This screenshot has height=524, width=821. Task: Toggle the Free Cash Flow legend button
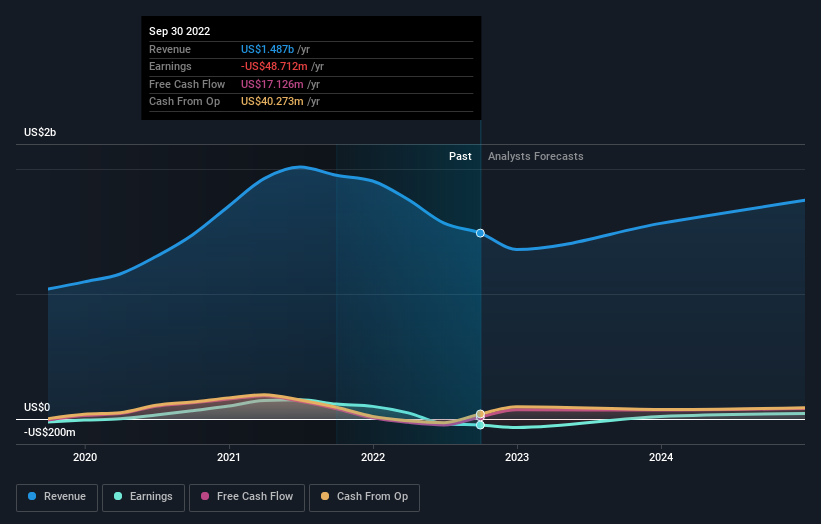tap(247, 497)
